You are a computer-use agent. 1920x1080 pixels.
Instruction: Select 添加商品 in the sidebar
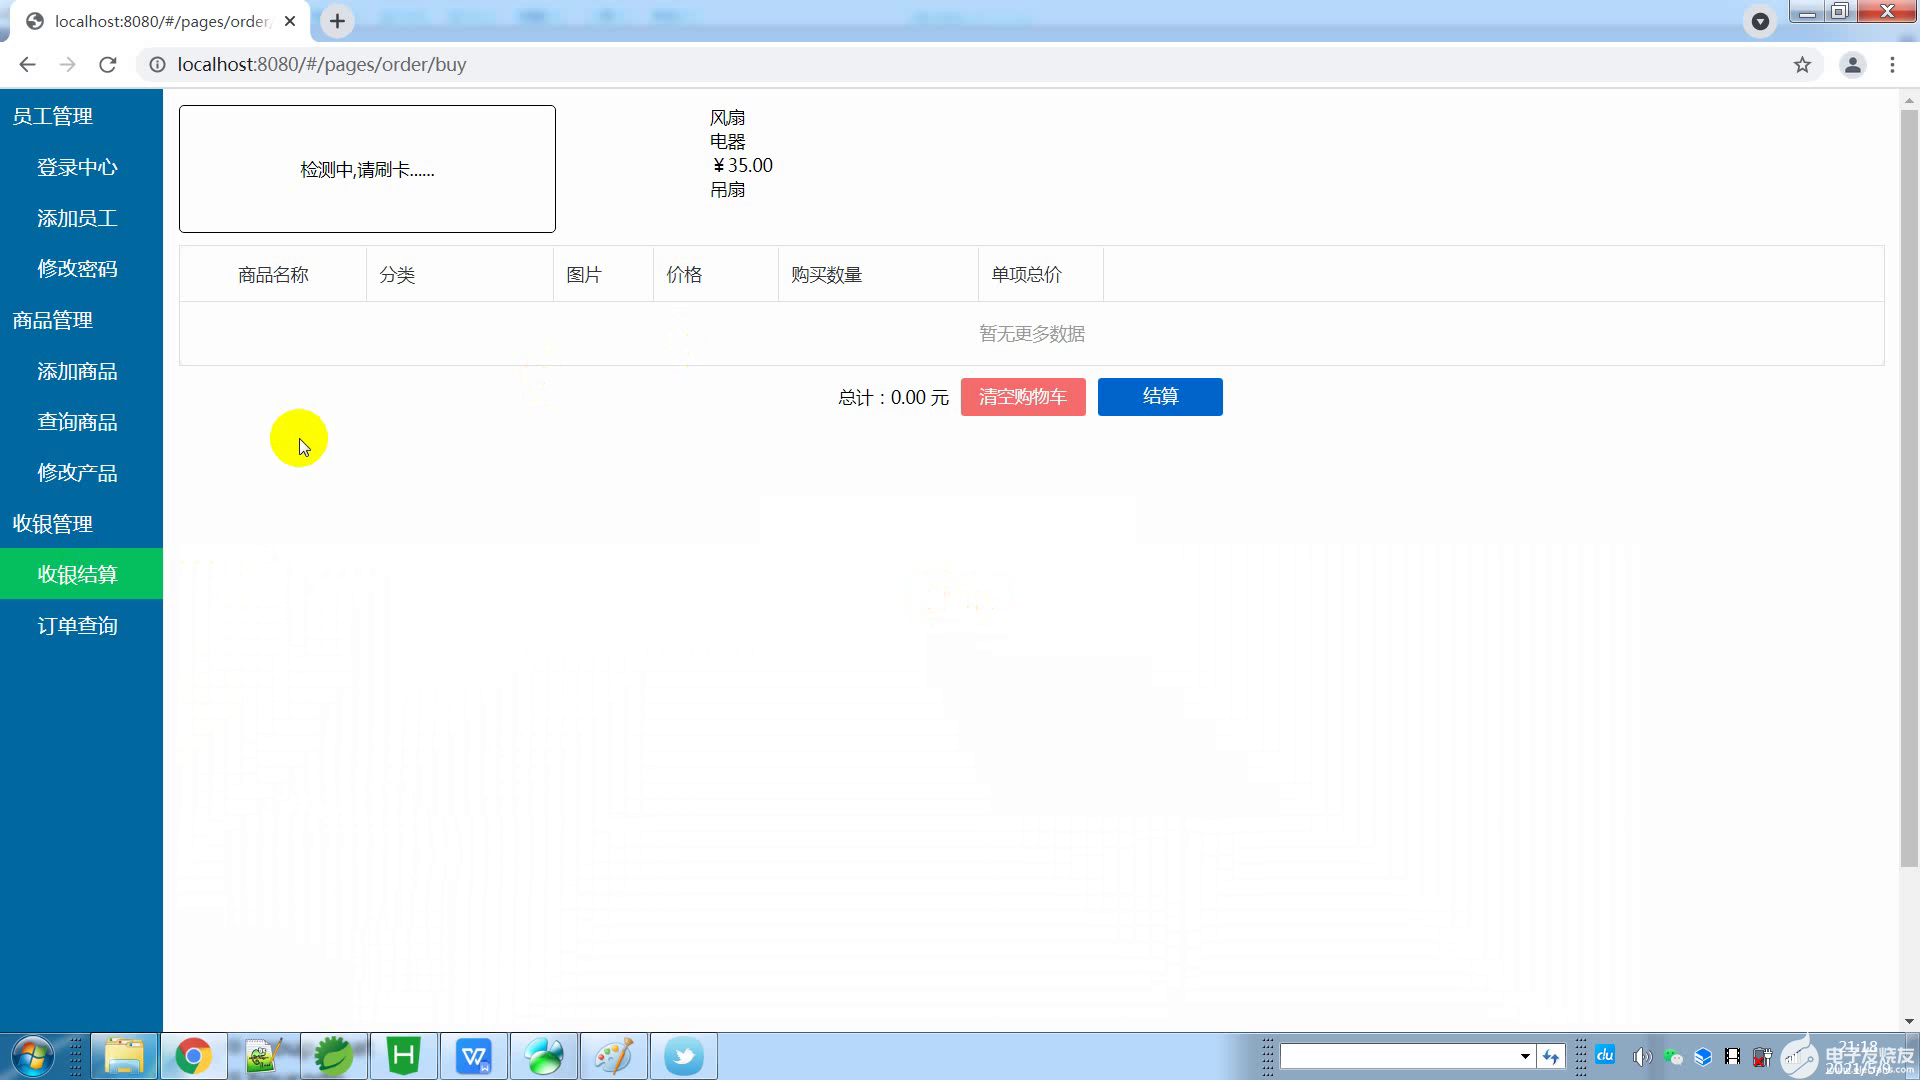pyautogui.click(x=78, y=372)
